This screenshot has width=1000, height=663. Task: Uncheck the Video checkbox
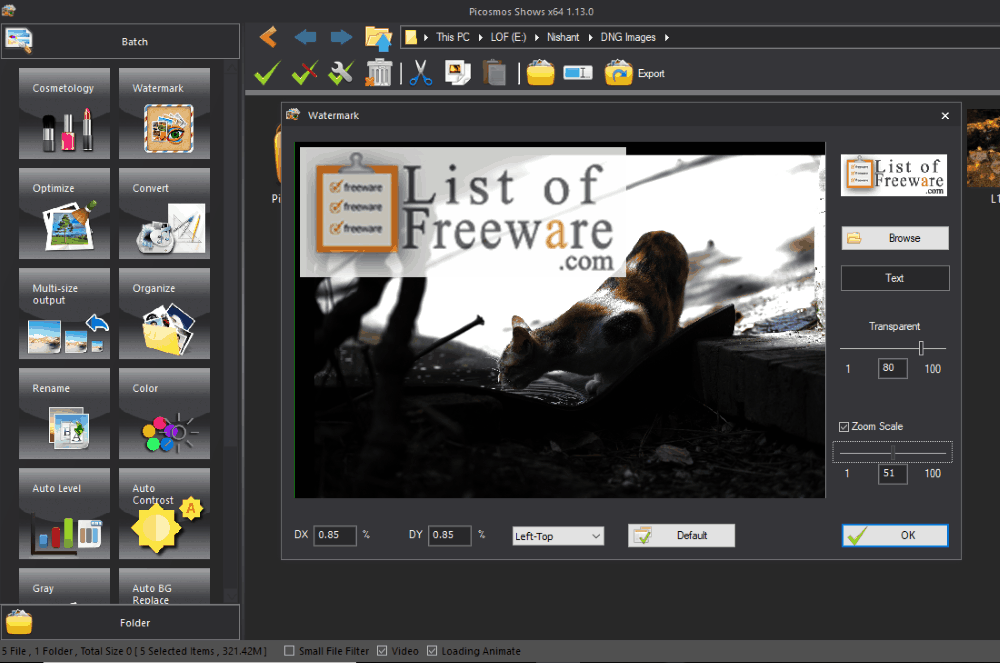[382, 651]
